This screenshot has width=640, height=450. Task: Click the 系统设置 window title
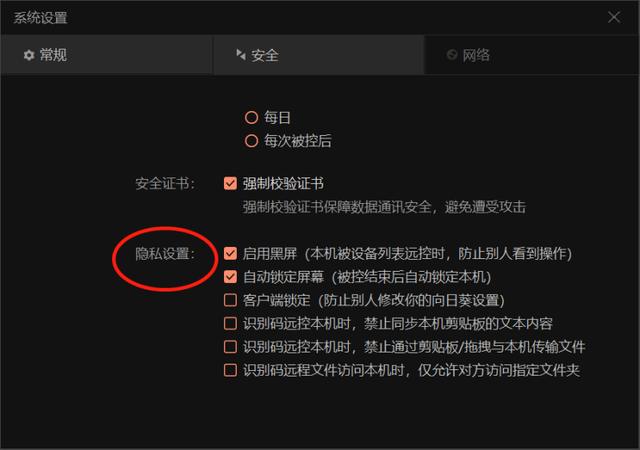coord(40,18)
